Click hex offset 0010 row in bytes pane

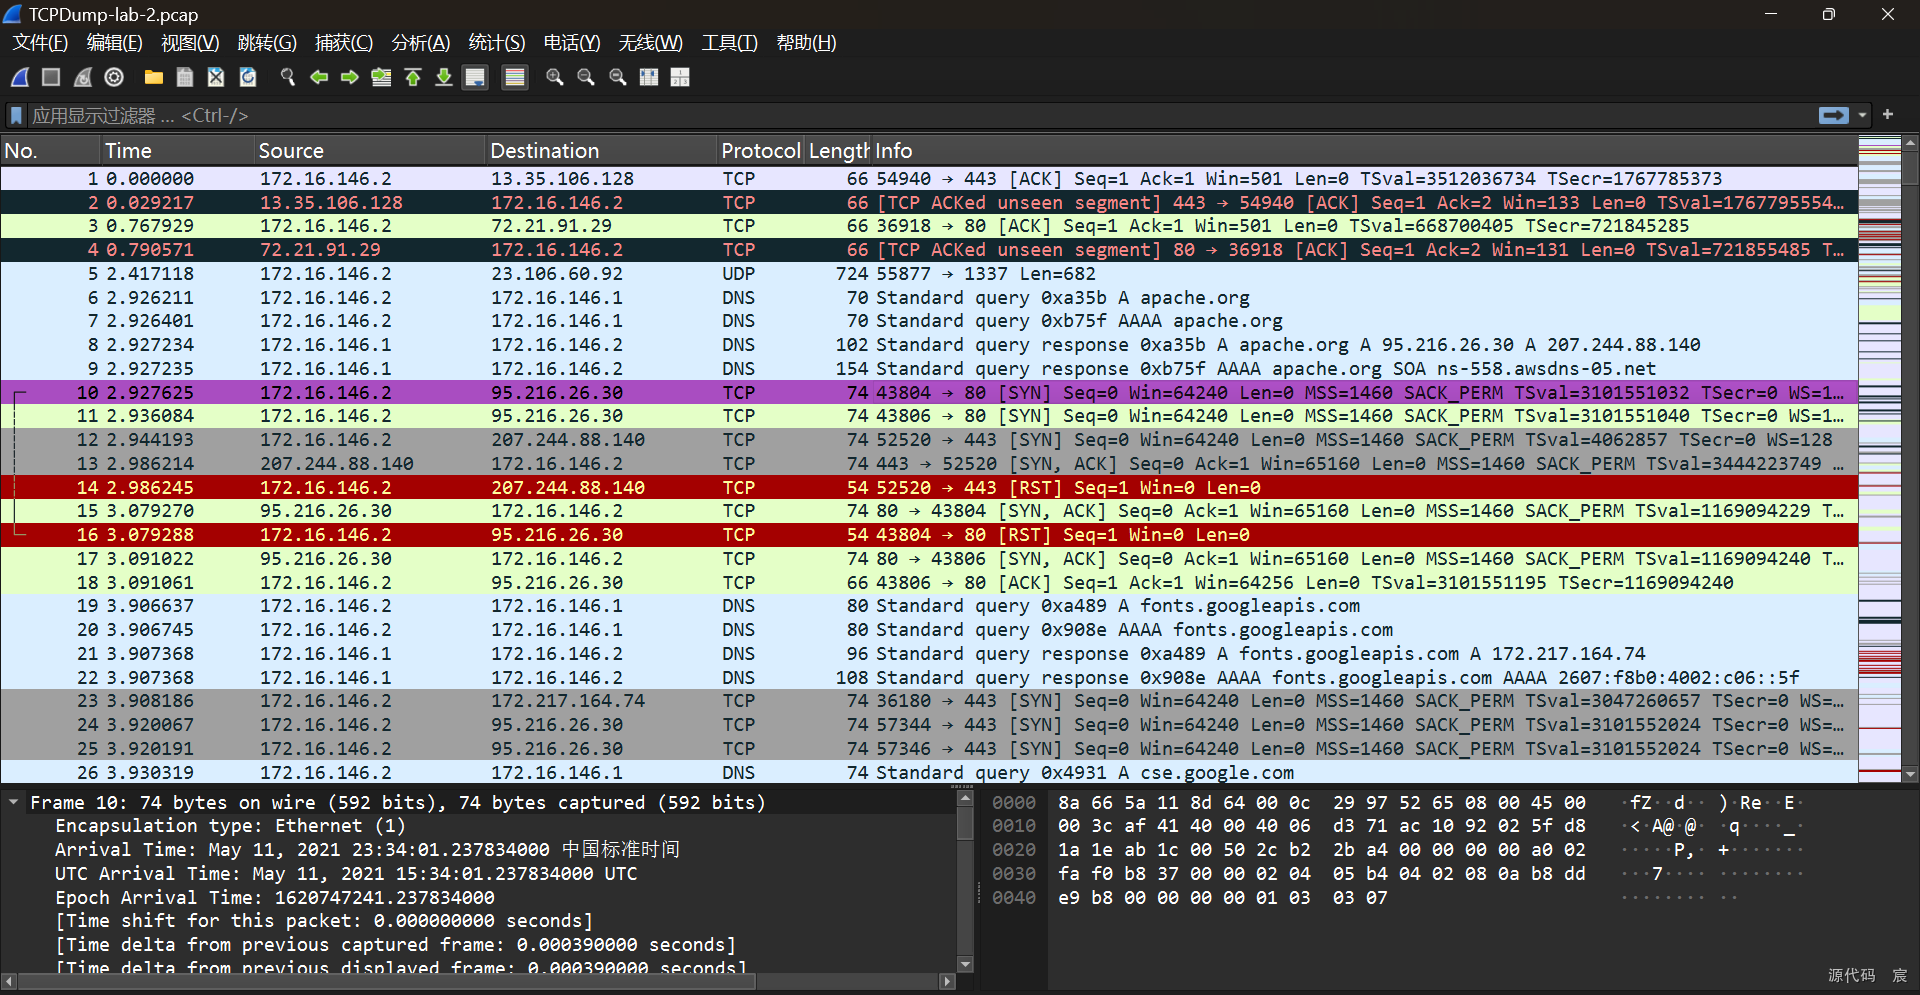1013,826
